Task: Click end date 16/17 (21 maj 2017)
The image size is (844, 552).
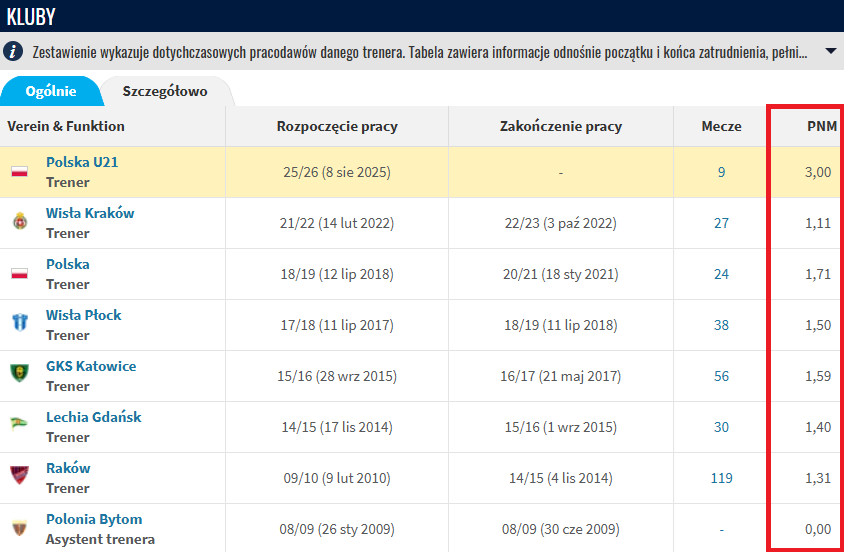Action: click(561, 376)
